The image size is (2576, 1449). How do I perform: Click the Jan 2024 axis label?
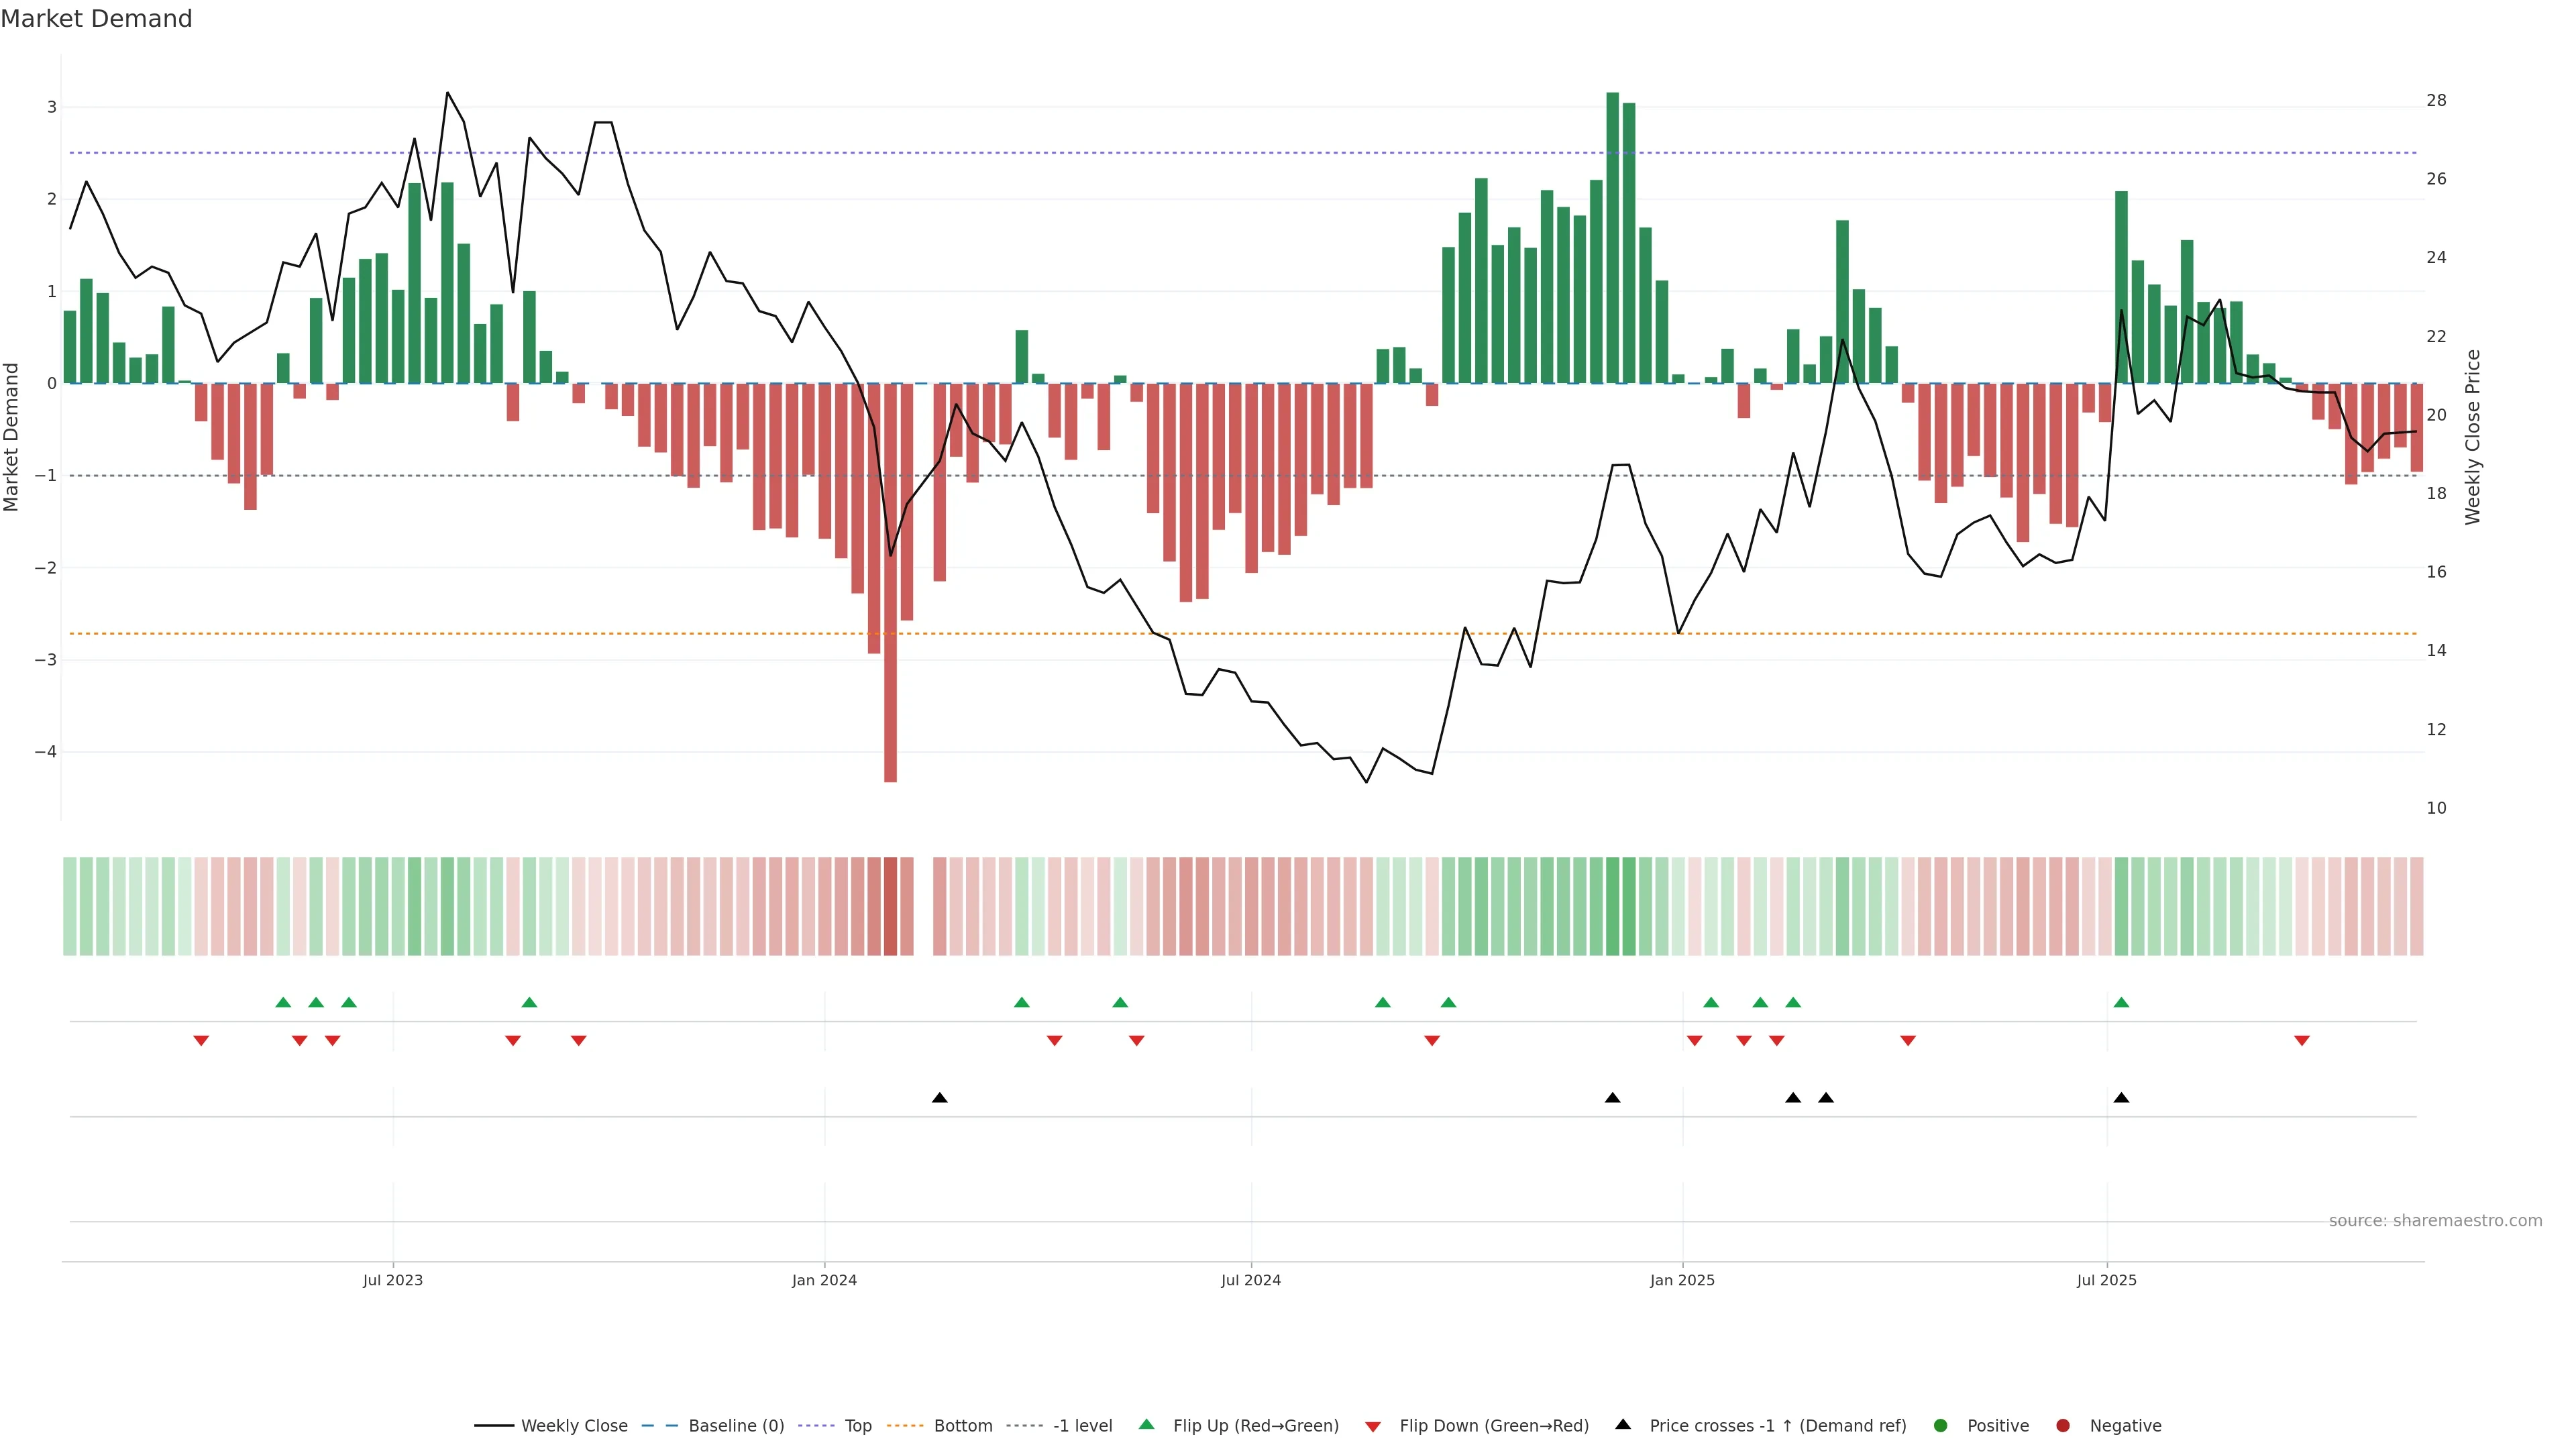point(824,1280)
